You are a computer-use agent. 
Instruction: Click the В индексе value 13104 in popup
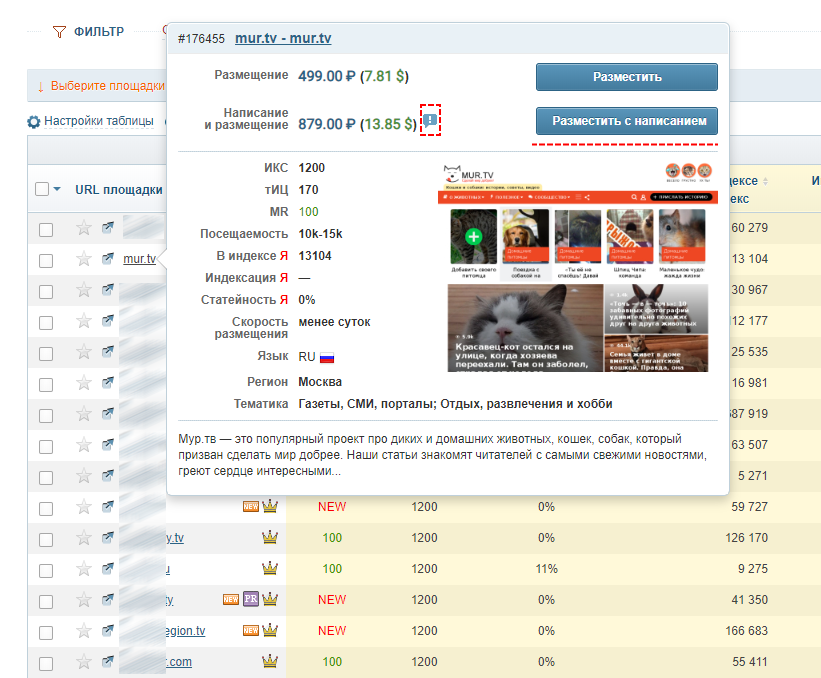[315, 256]
